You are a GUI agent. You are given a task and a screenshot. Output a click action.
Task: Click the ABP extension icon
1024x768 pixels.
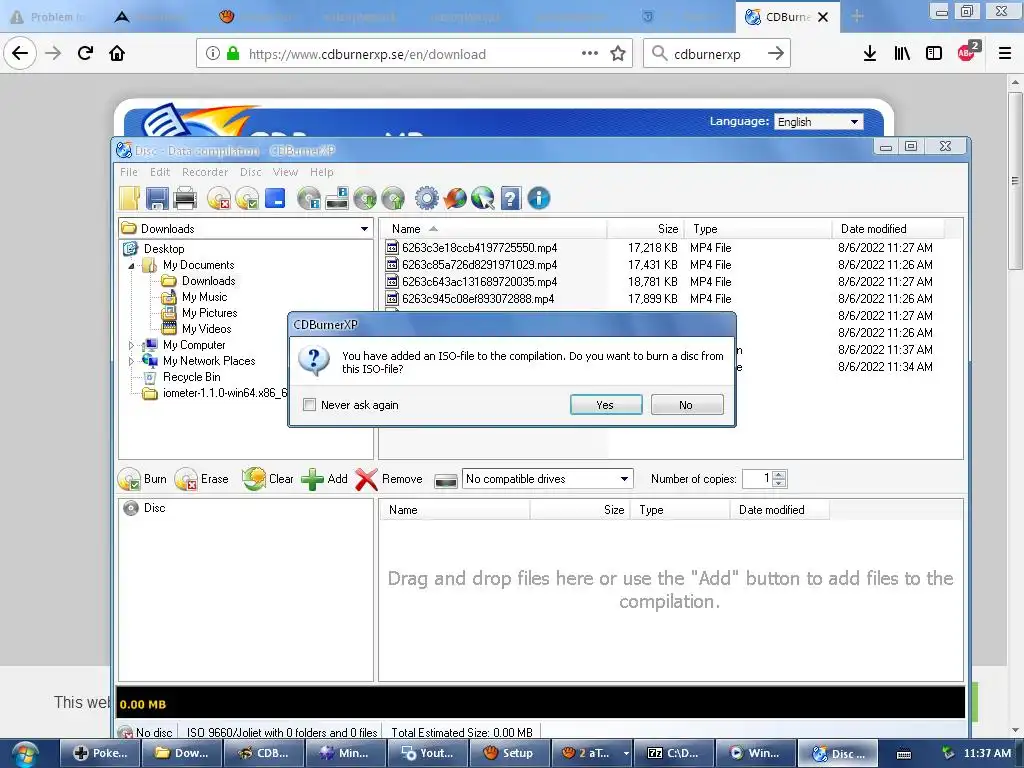point(968,52)
